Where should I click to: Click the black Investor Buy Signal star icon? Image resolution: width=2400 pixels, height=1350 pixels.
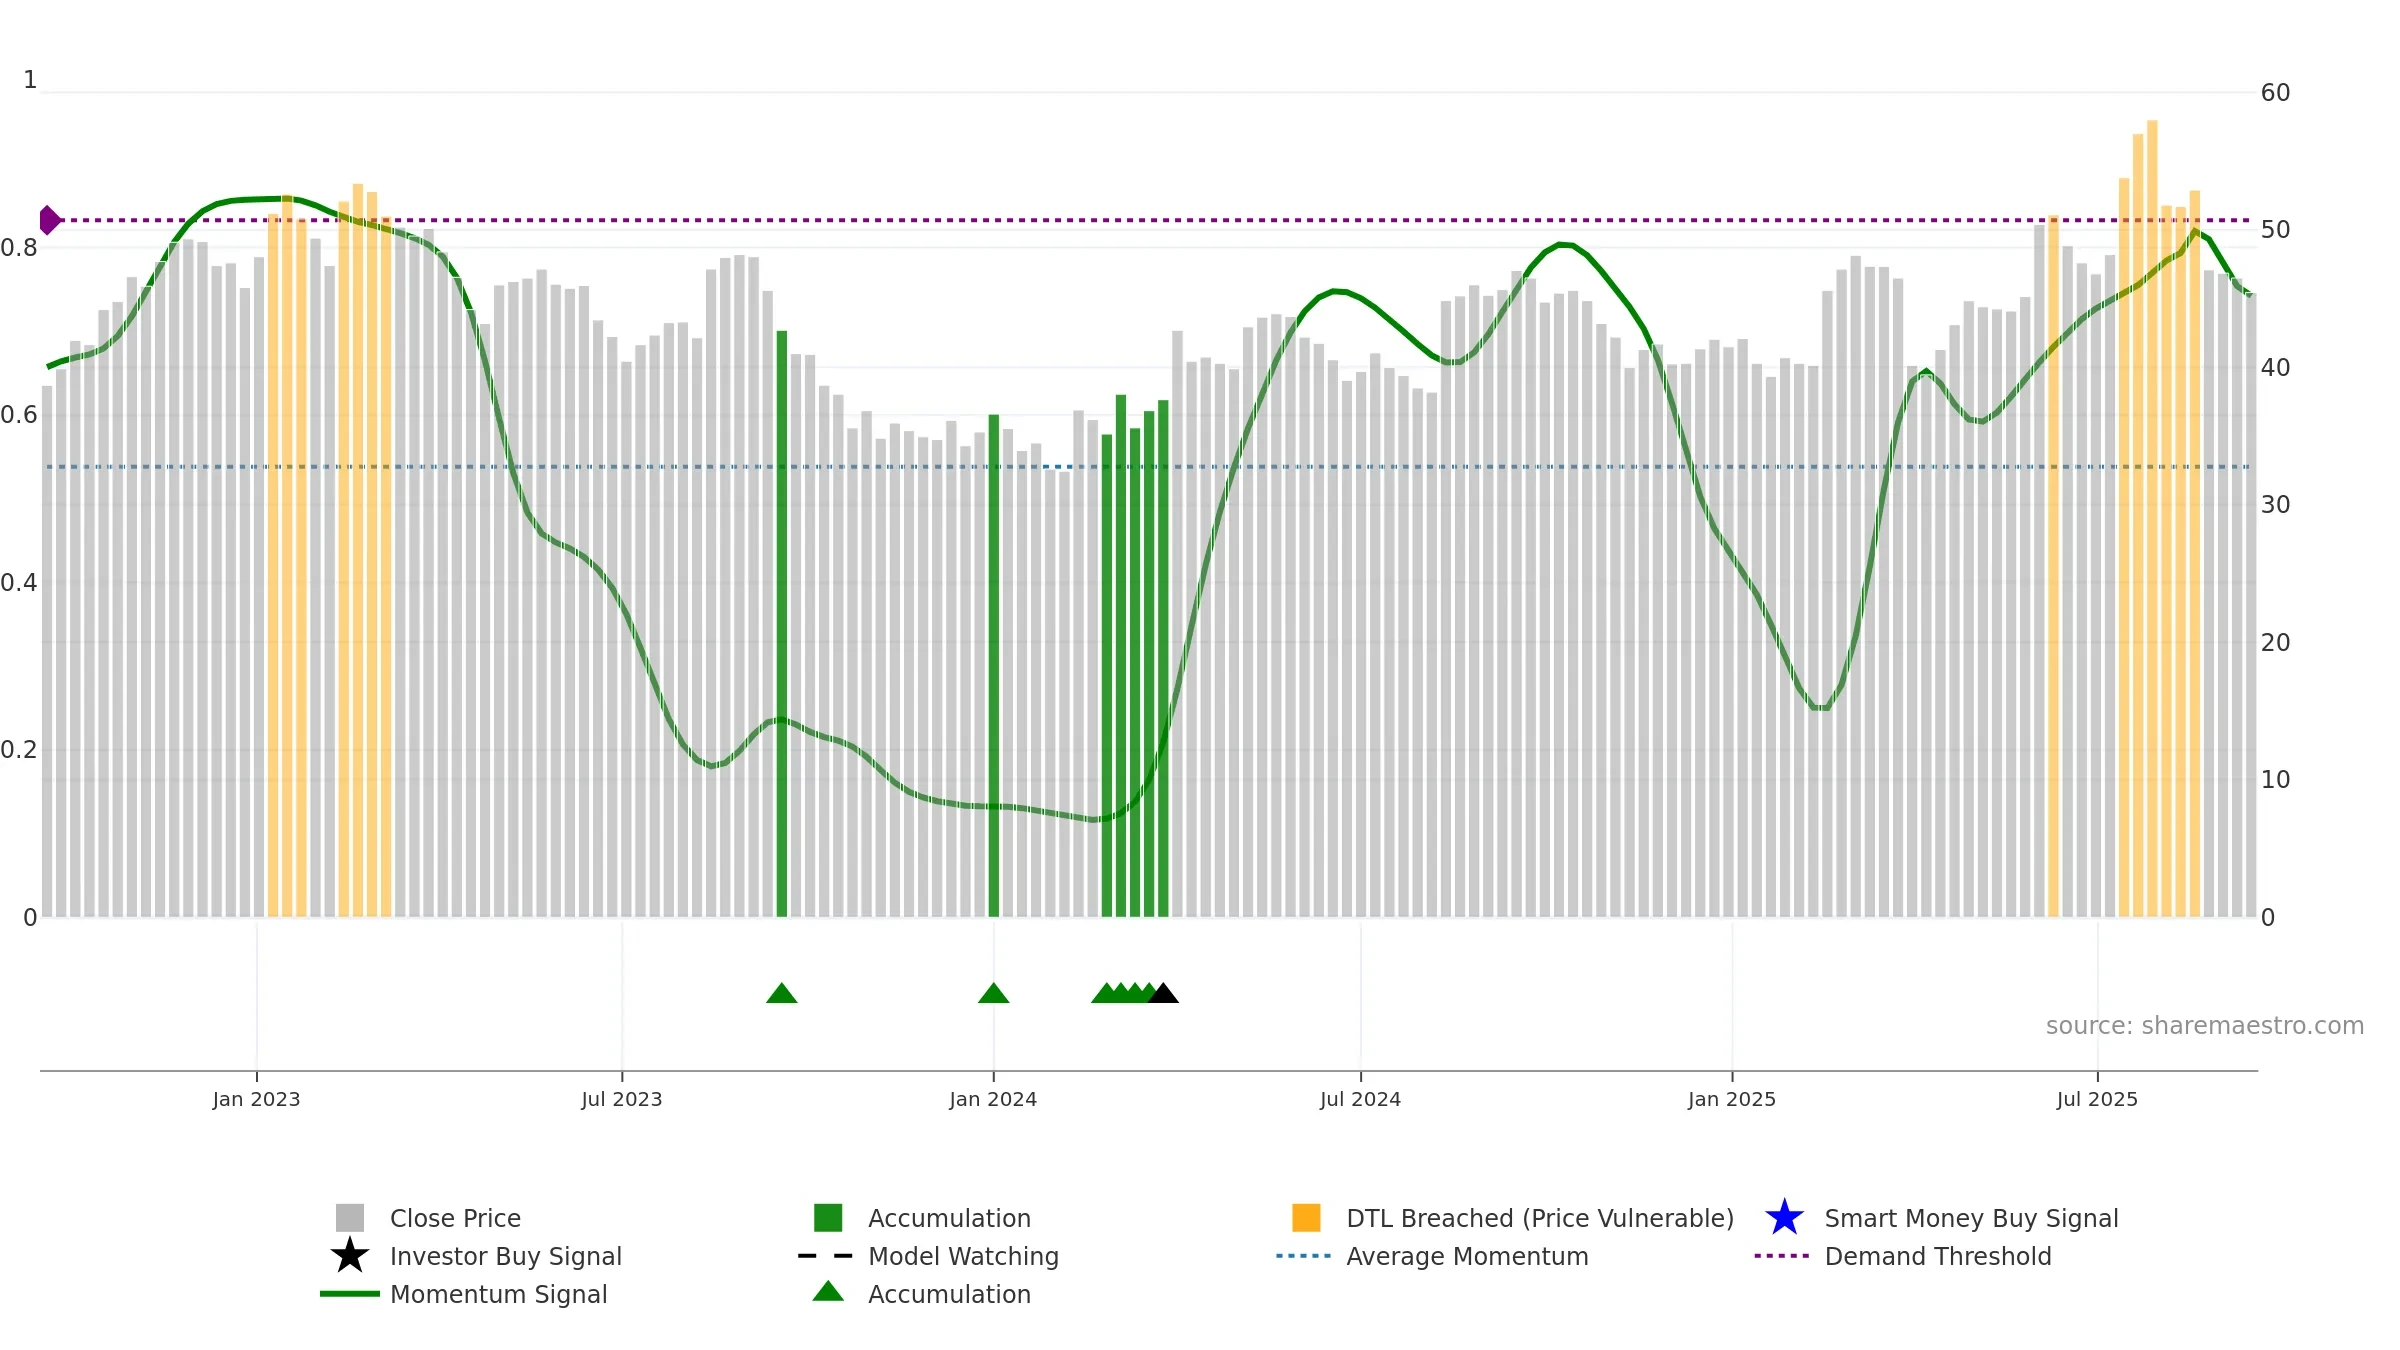pyautogui.click(x=350, y=1255)
